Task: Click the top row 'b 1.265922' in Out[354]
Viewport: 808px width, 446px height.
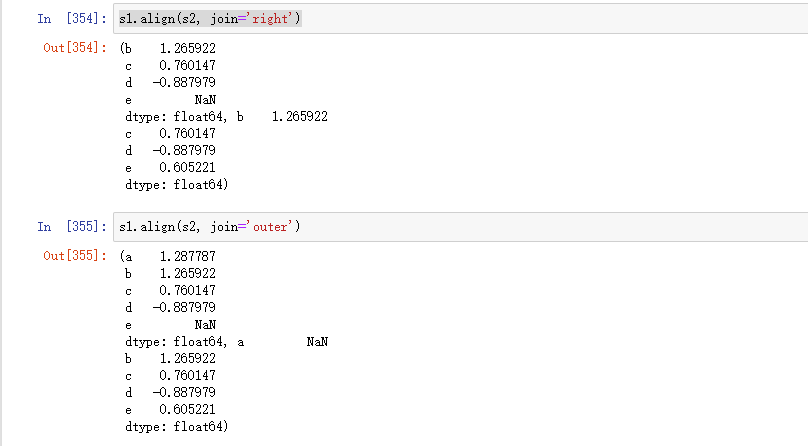Action: coord(170,48)
